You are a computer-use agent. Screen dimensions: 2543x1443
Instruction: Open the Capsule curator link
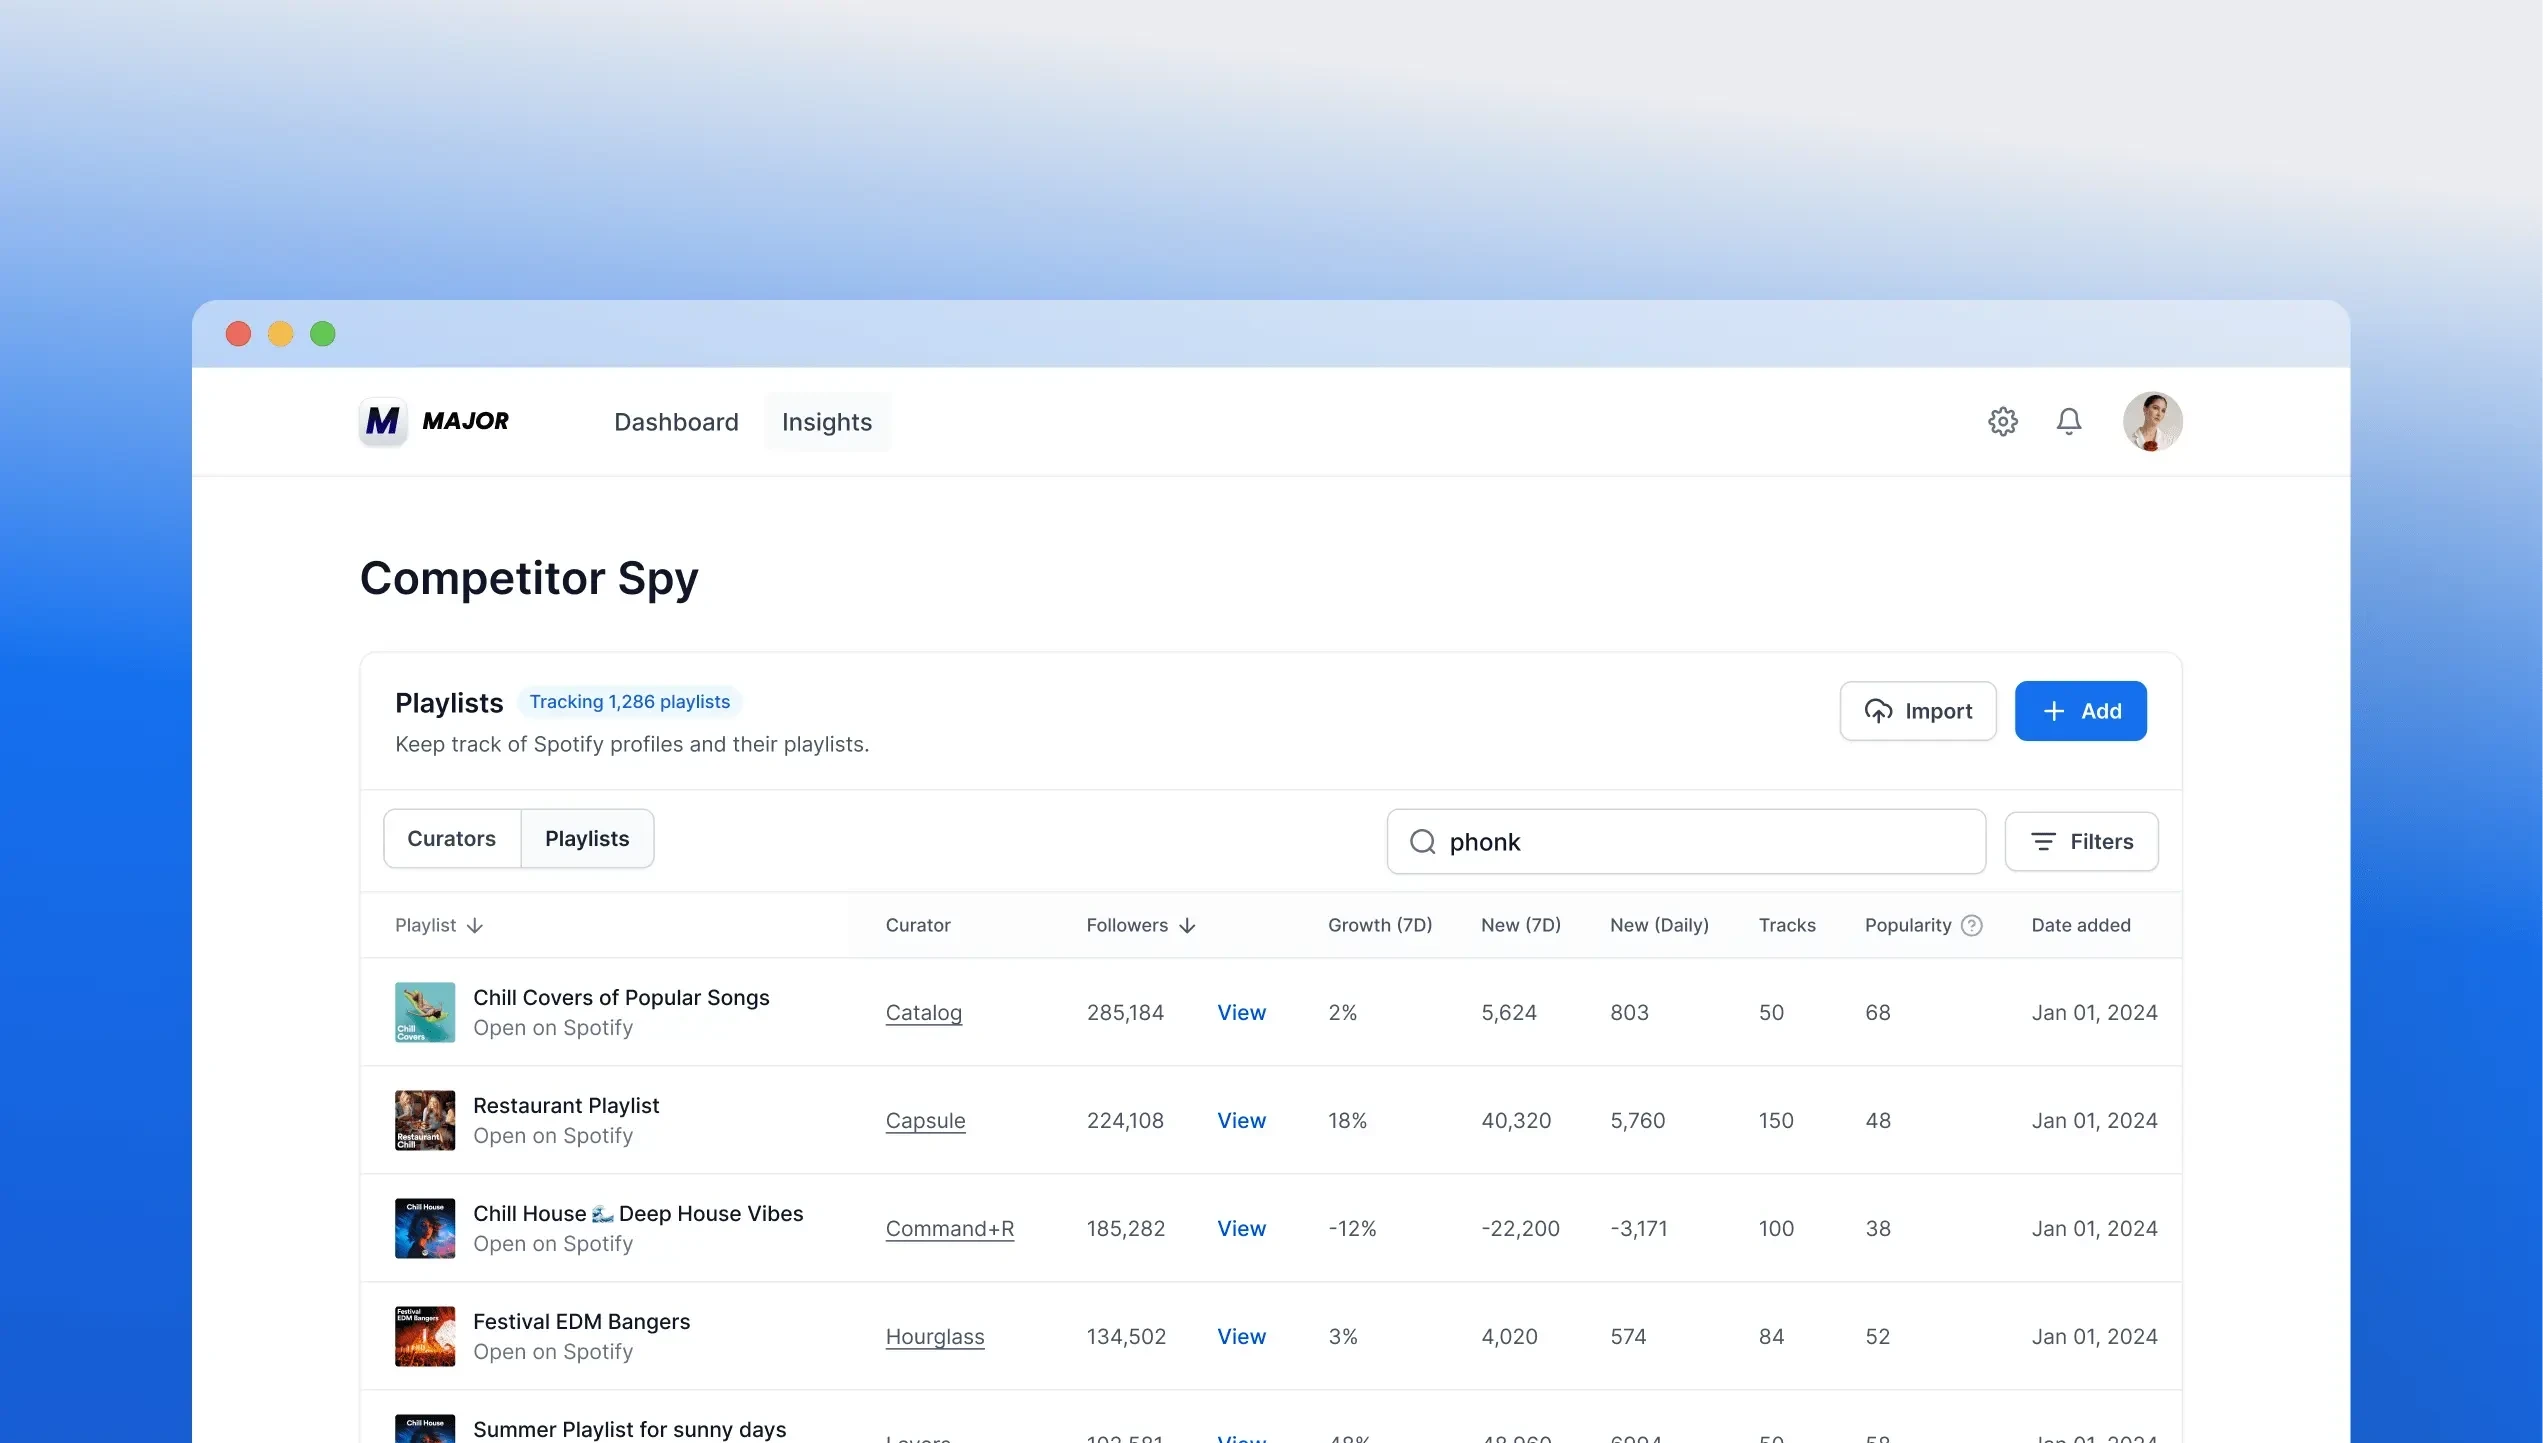[925, 1121]
